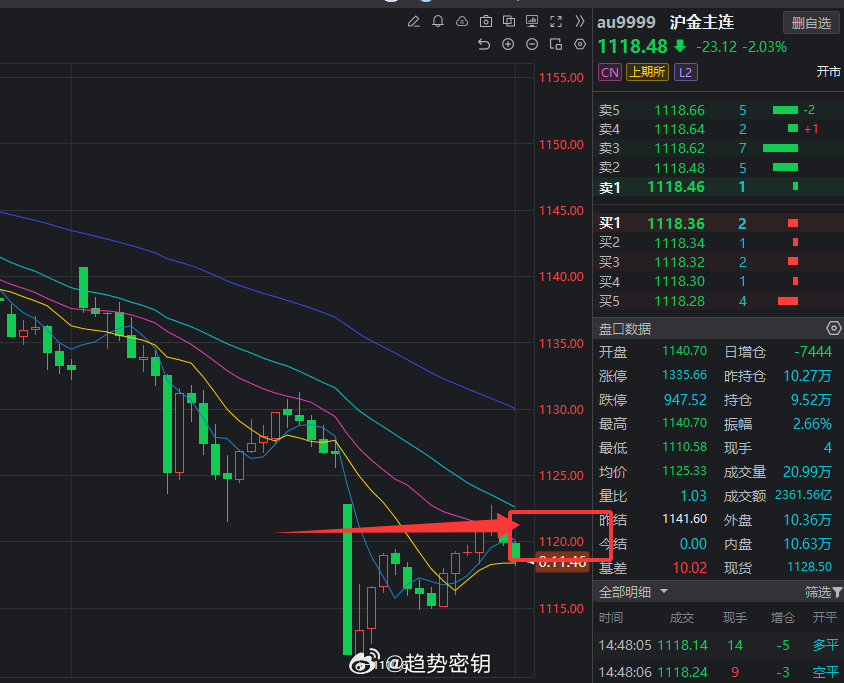Take a chart screenshot with the camera icon

click(485, 21)
